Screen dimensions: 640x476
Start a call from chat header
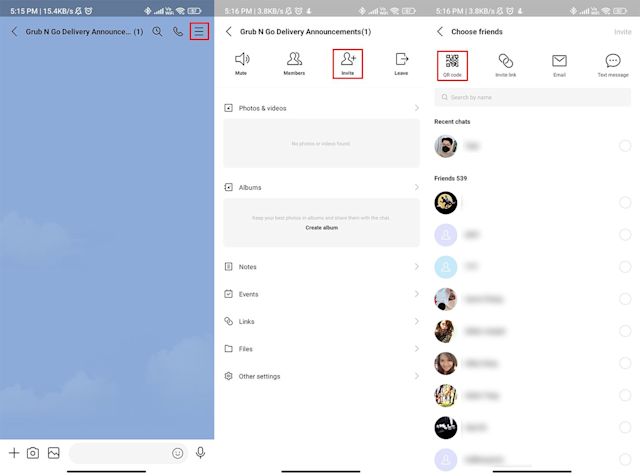point(178,31)
